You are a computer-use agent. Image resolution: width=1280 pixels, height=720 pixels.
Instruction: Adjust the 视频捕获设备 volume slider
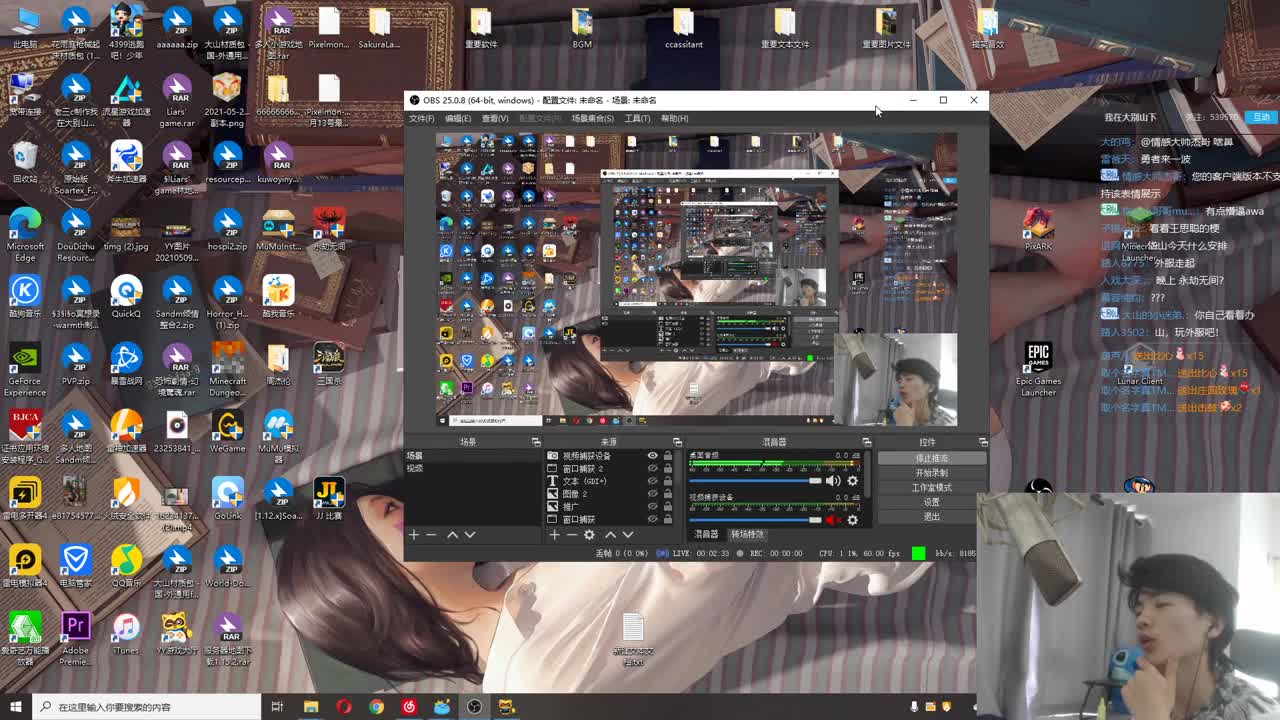755,520
